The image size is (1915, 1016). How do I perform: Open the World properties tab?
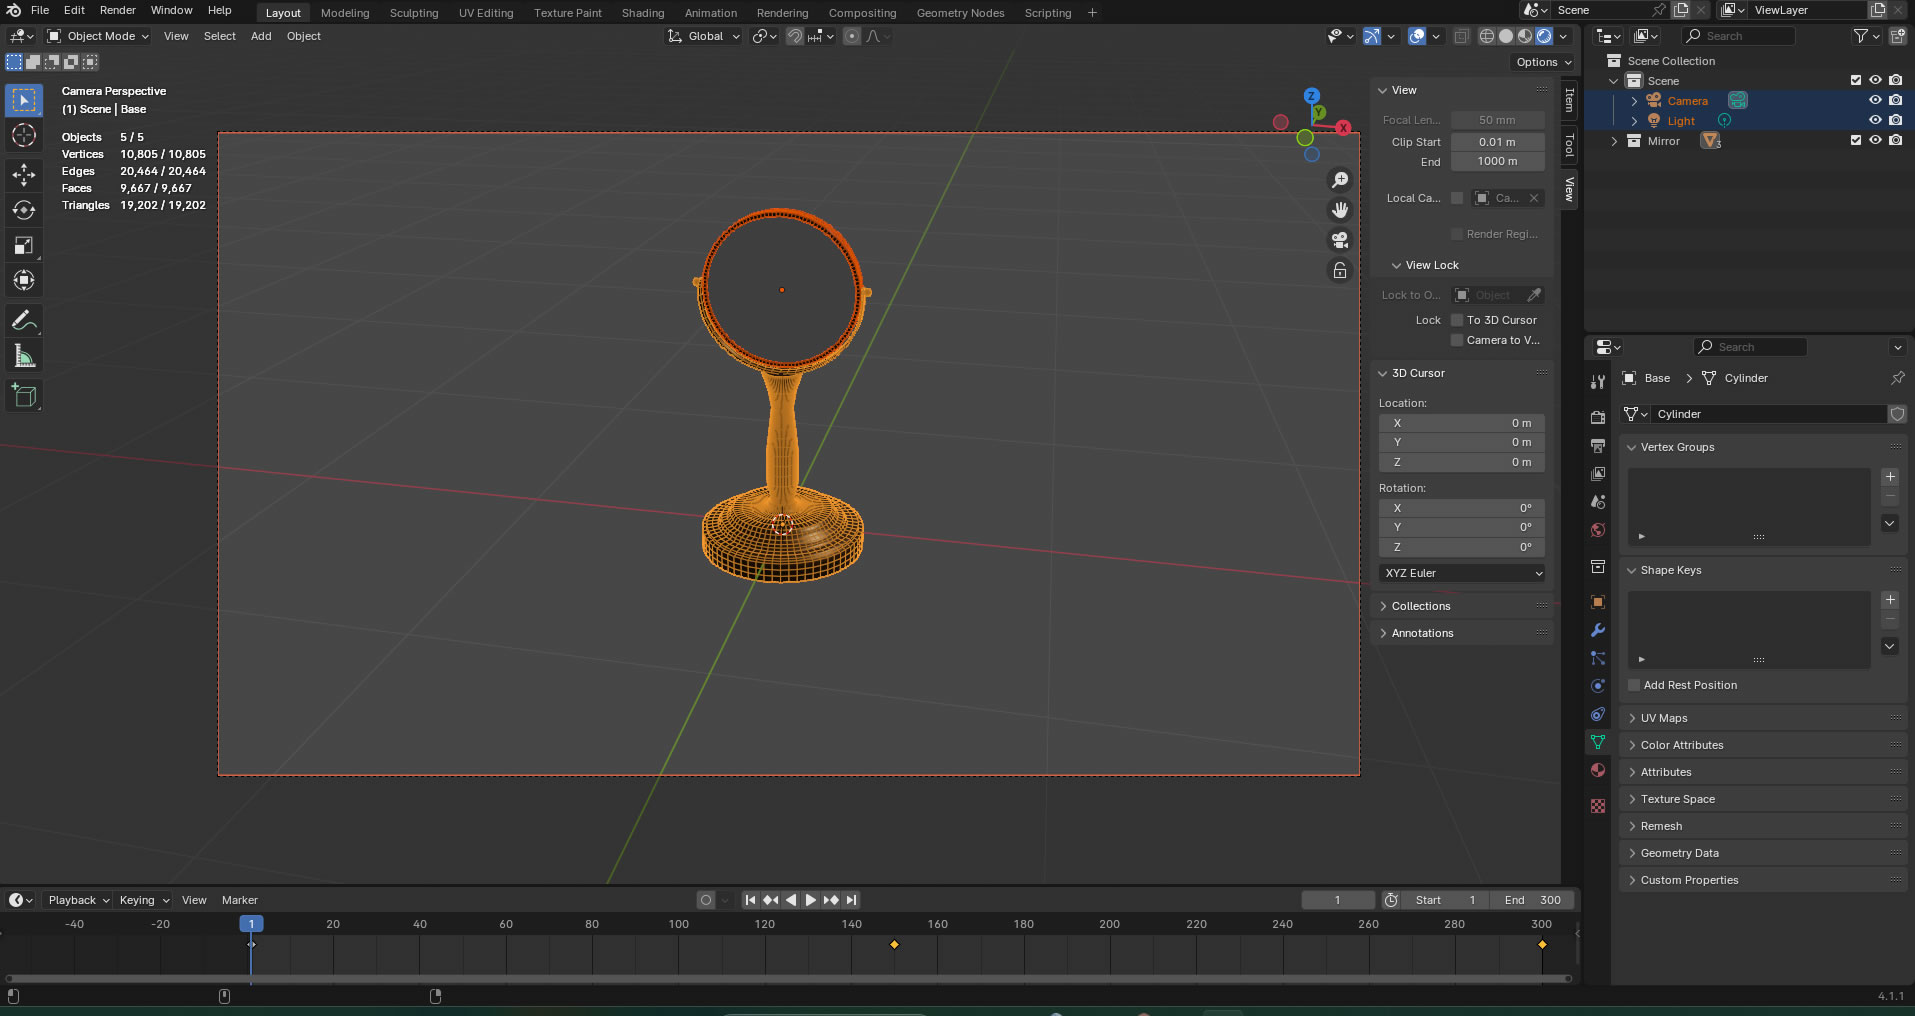click(1598, 530)
